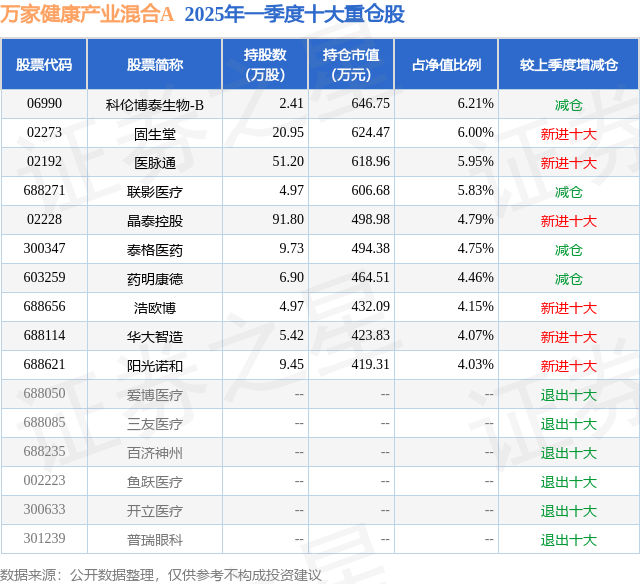
Task: Click the heading 2025年一季度十大重仓股
Action: click(x=294, y=14)
